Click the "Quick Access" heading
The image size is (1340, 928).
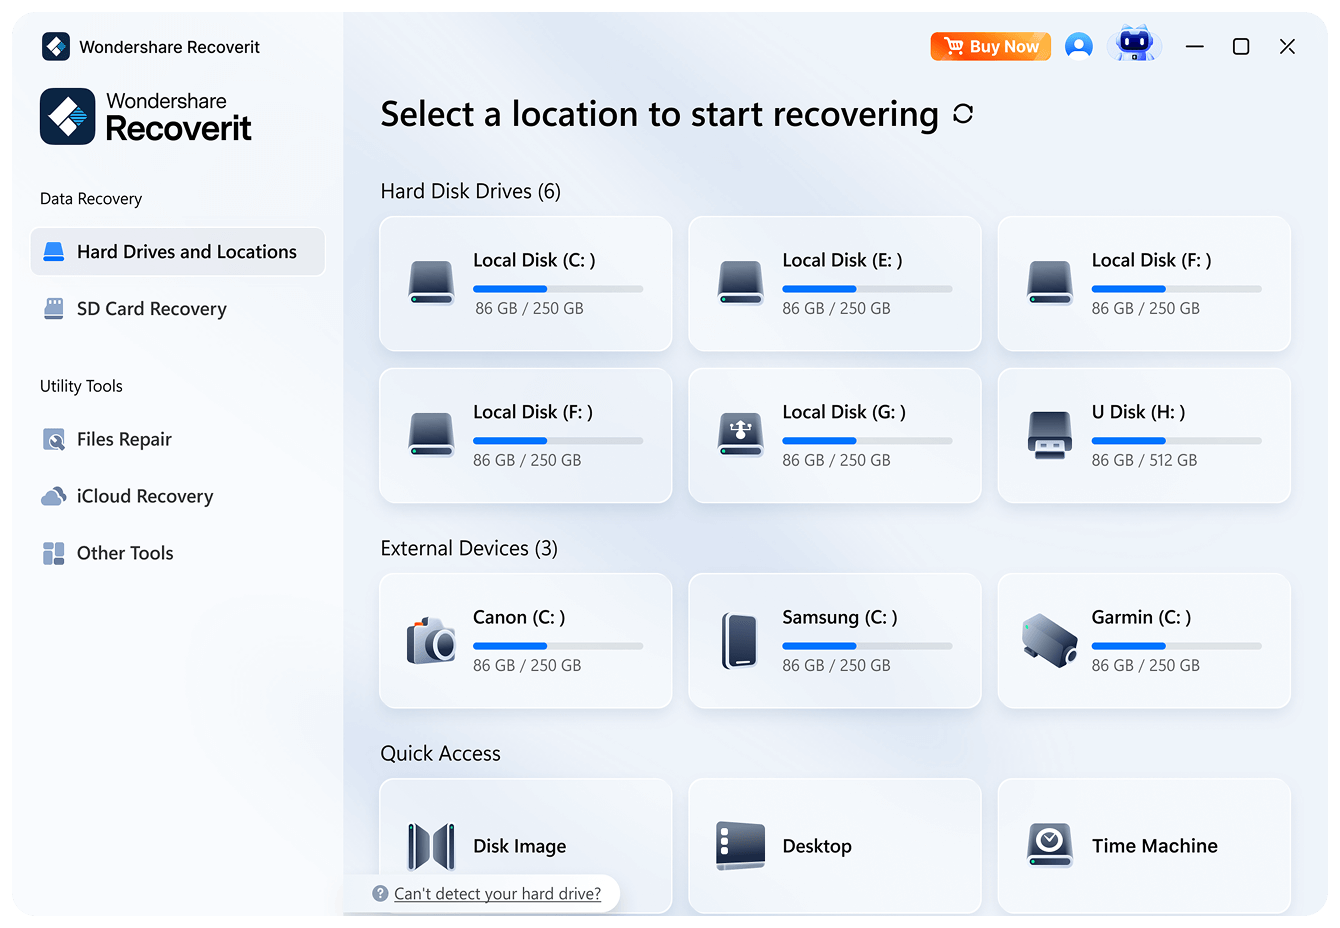point(440,753)
